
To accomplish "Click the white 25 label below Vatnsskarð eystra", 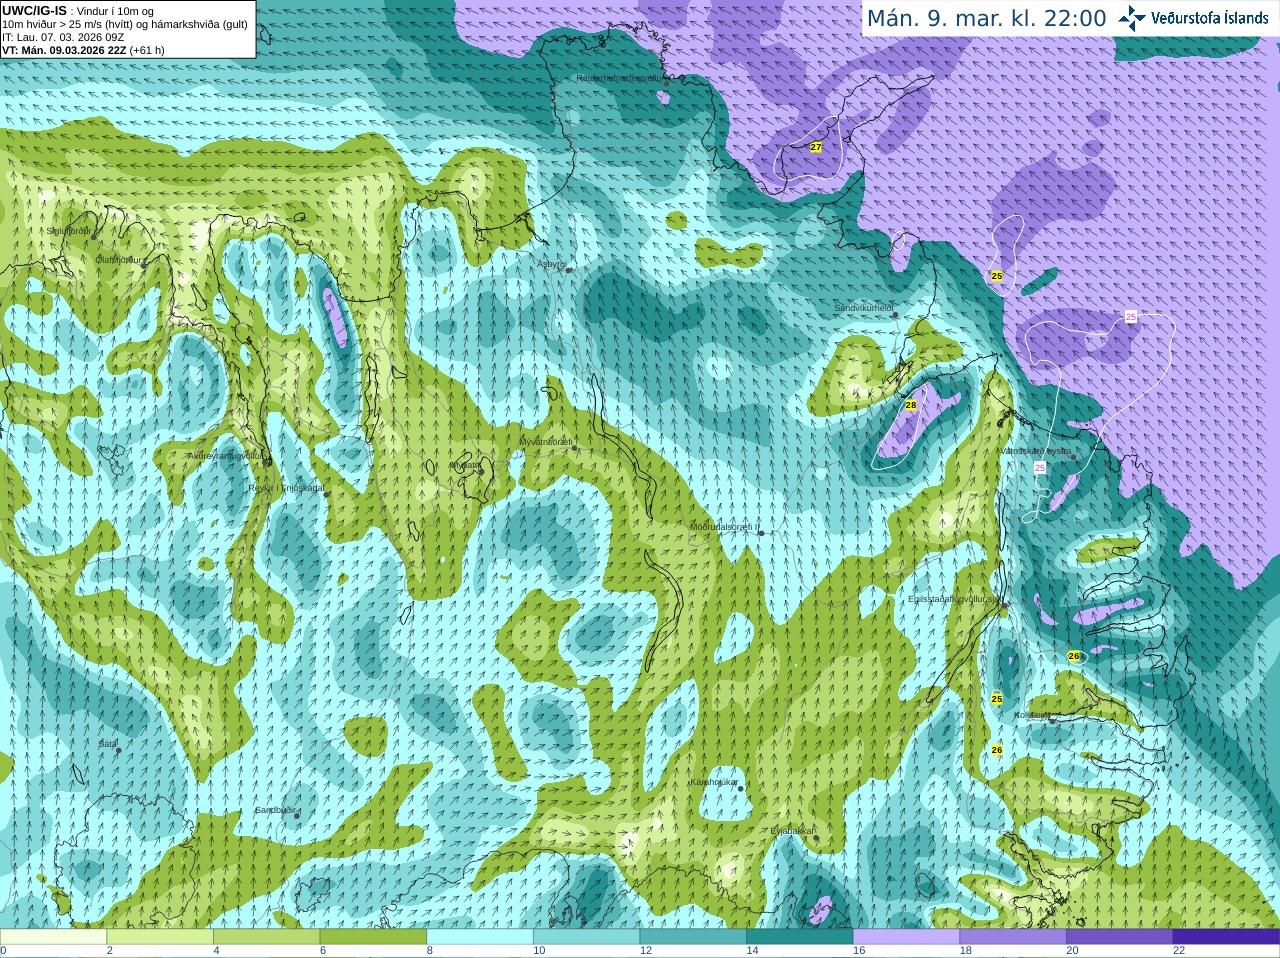I will [1040, 468].
